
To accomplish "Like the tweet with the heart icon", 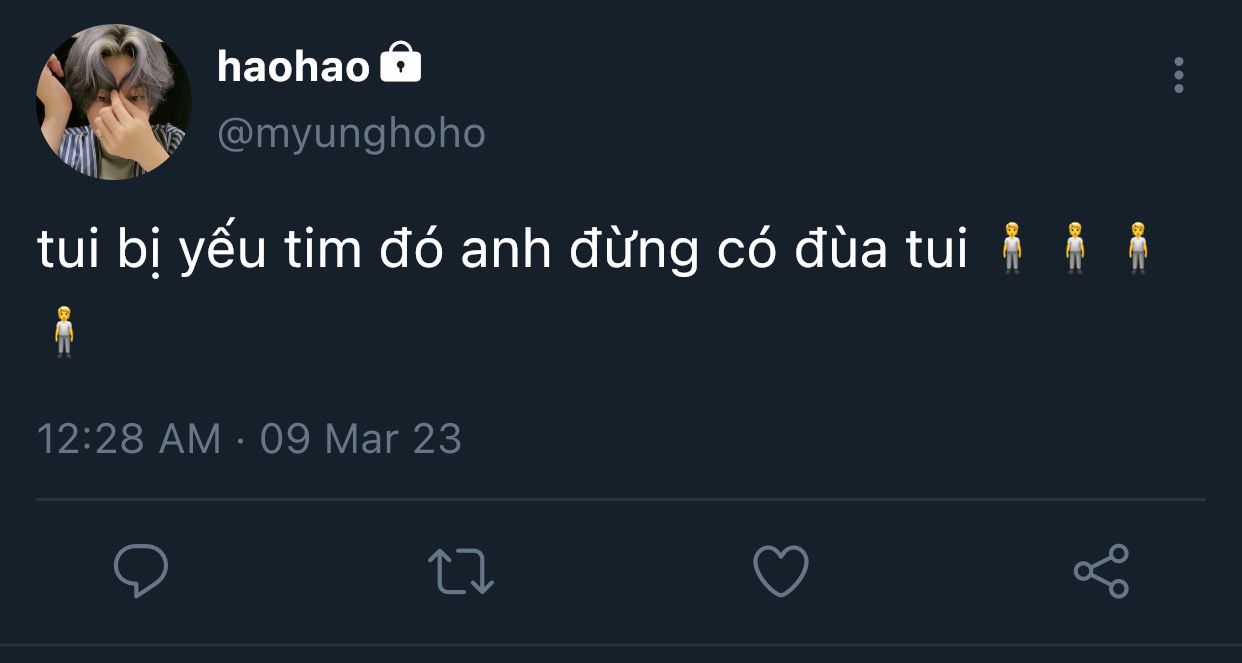I will point(780,571).
